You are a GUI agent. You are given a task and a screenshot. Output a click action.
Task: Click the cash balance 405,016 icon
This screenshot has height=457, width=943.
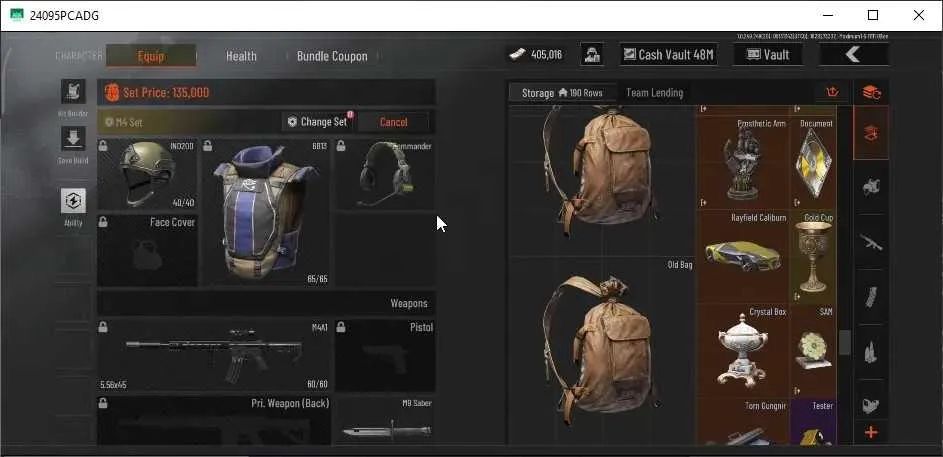coord(517,55)
